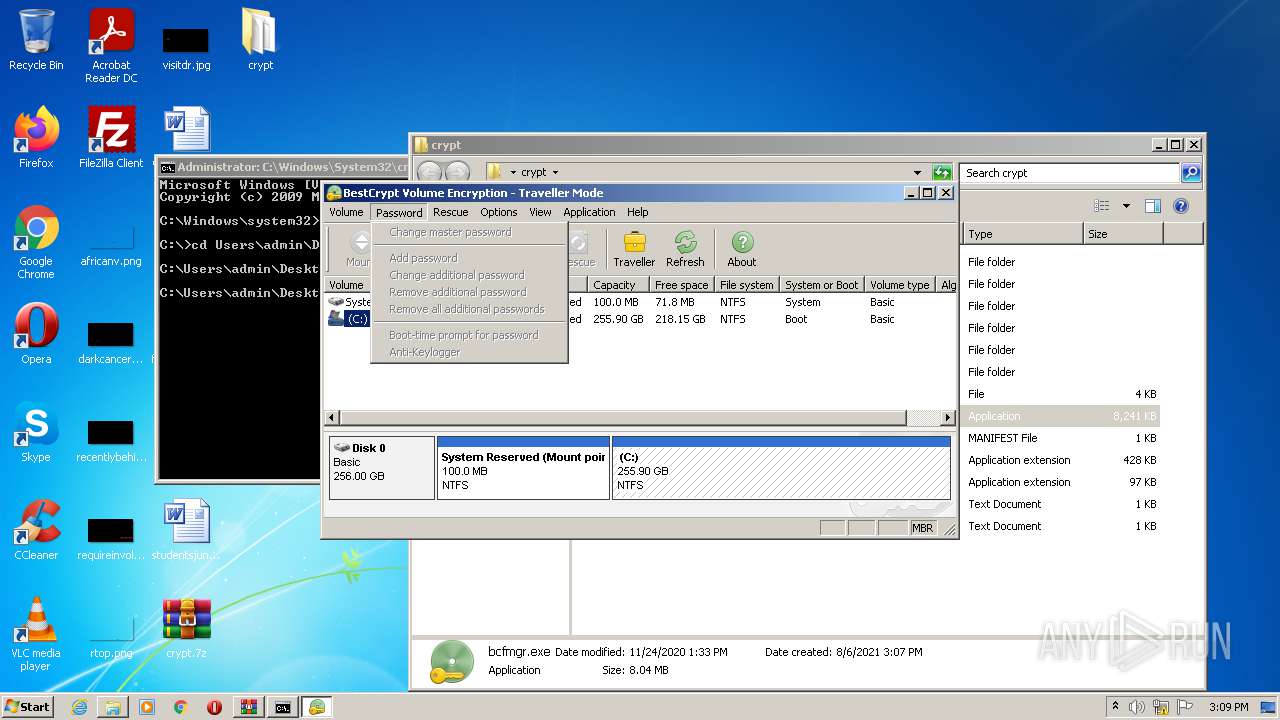The width and height of the screenshot is (1280, 720).
Task: Select the FileZilla Client desktop icon
Action: 111,138
